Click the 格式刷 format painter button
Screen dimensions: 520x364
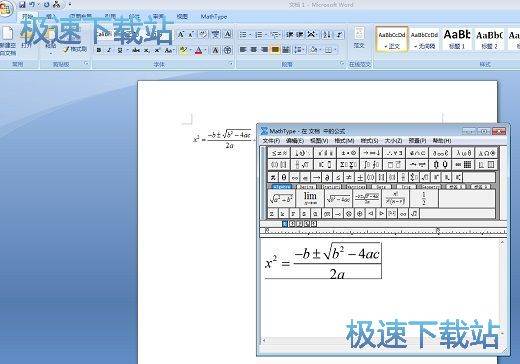point(75,49)
